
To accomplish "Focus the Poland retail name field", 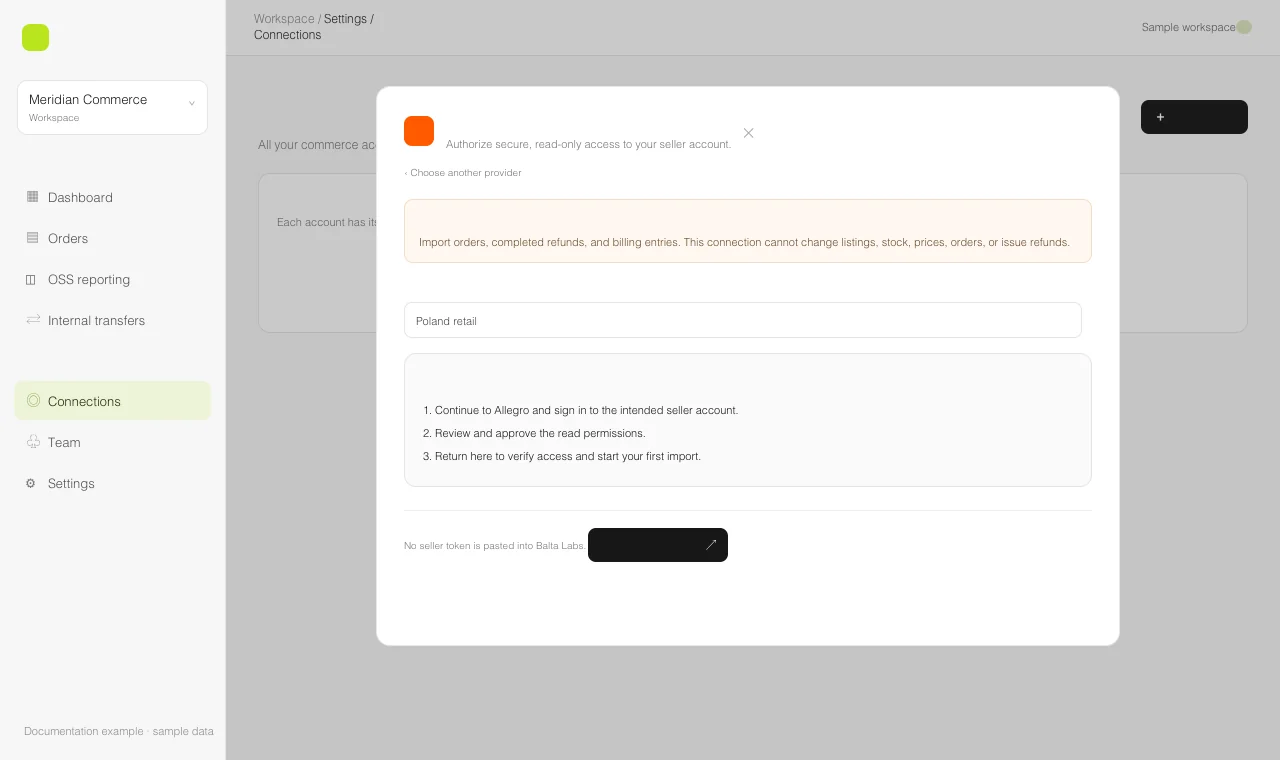I will point(743,320).
